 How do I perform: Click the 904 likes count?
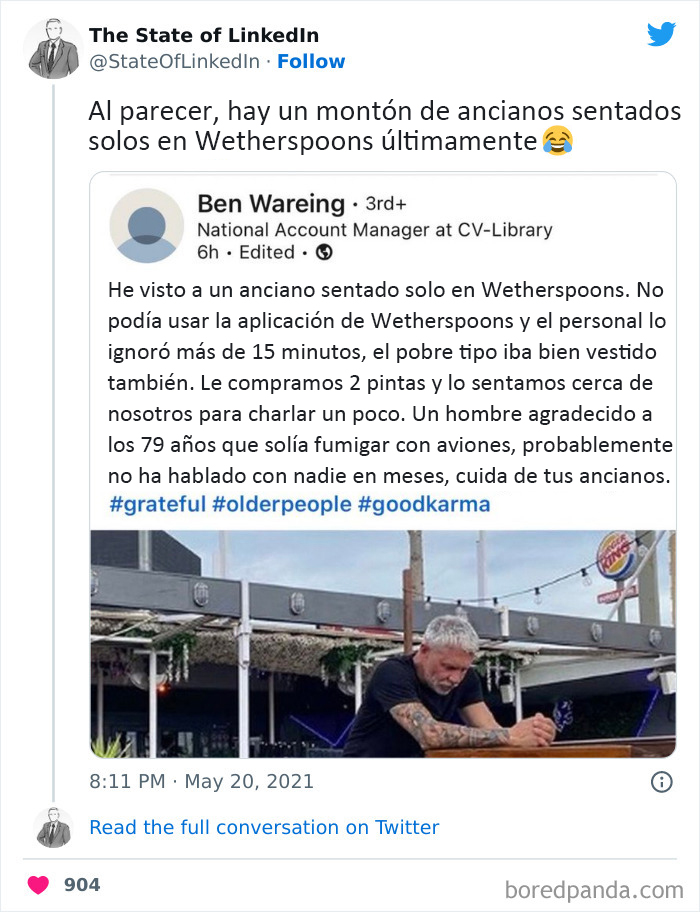click(82, 885)
